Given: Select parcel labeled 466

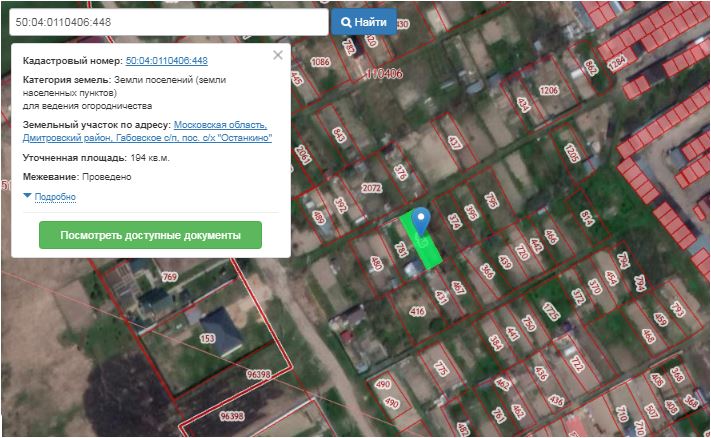Looking at the screenshot, I should [551, 237].
